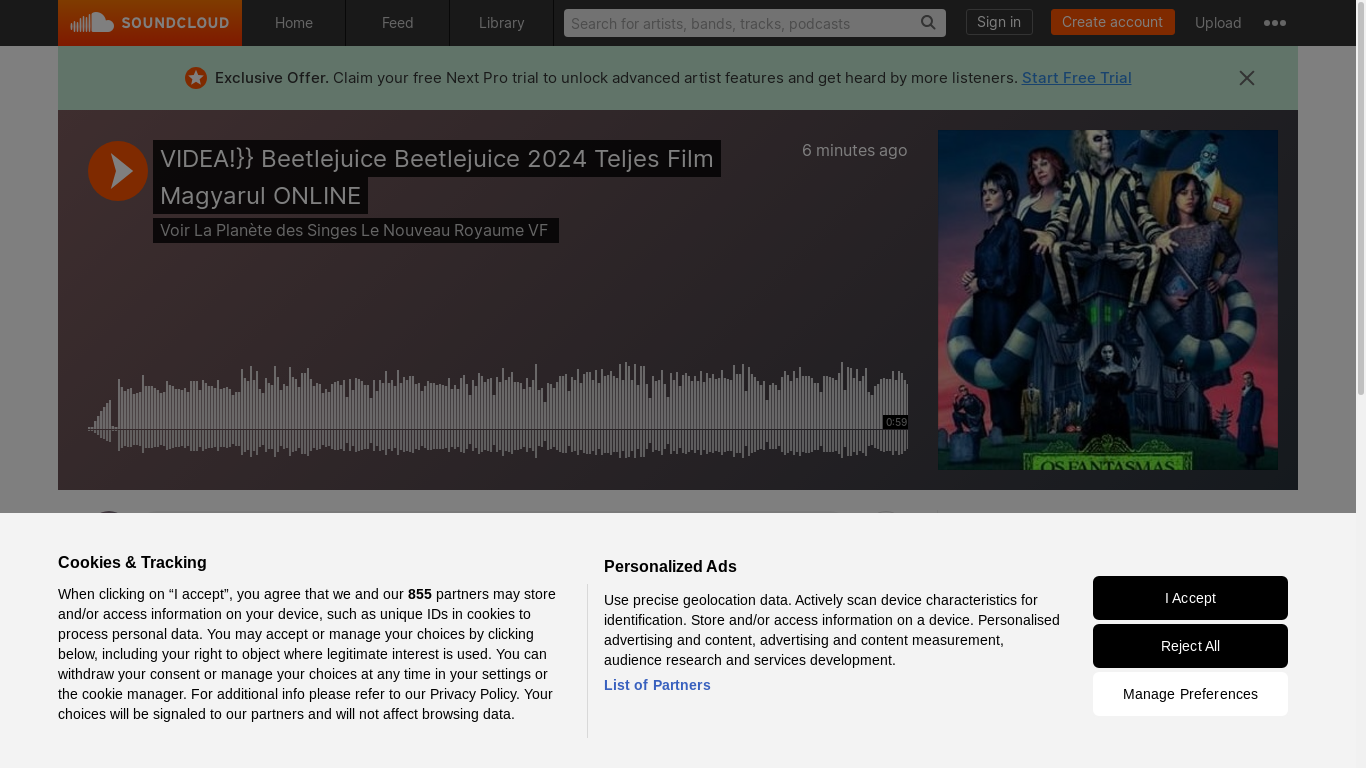Dismiss the Exclusive Offer banner
The width and height of the screenshot is (1366, 768).
[1247, 78]
